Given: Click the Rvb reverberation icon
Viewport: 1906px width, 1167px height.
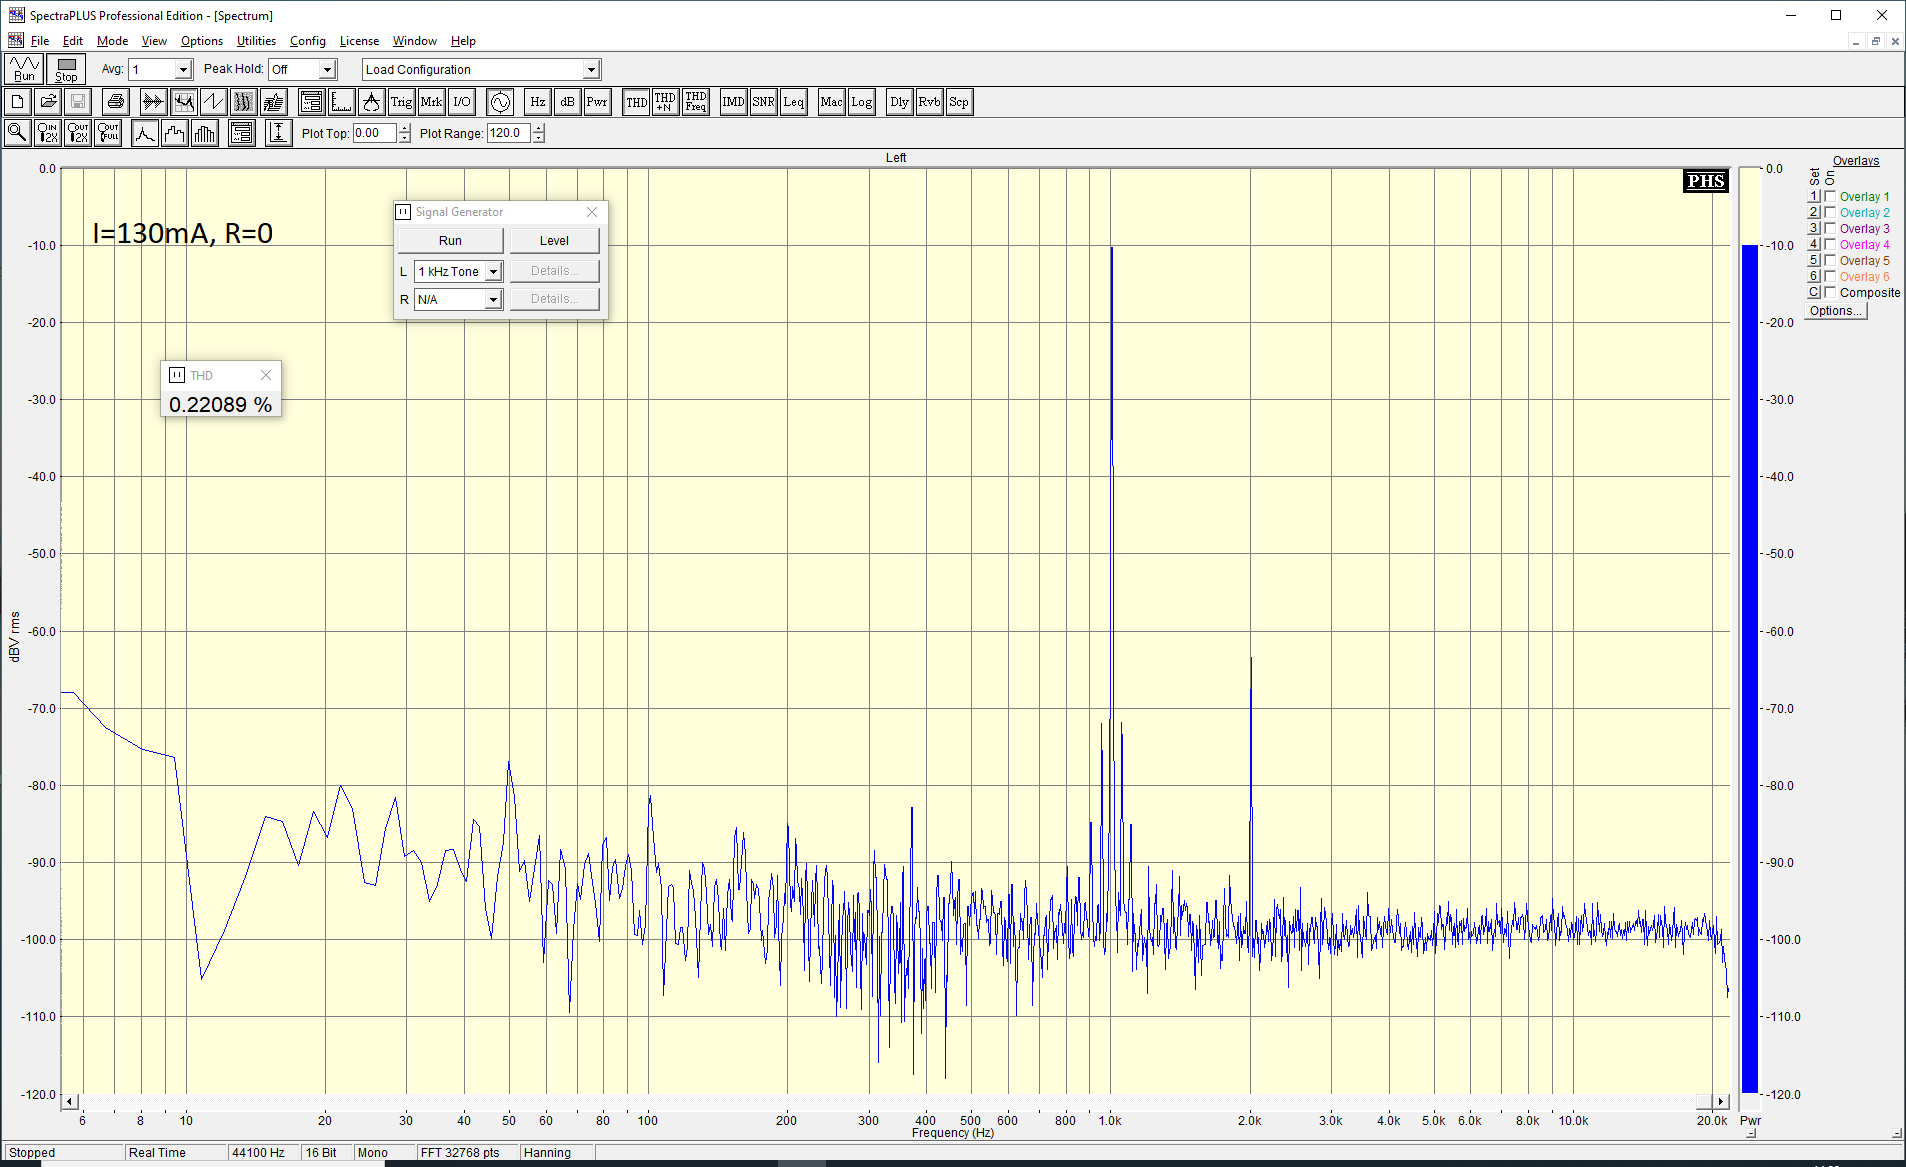Looking at the screenshot, I should coord(929,102).
